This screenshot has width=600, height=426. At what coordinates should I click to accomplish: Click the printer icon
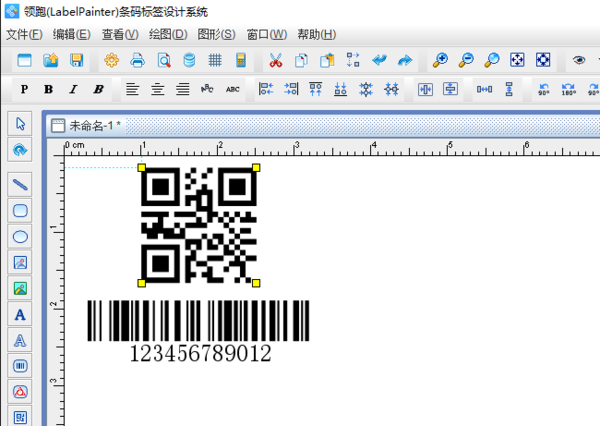(137, 60)
